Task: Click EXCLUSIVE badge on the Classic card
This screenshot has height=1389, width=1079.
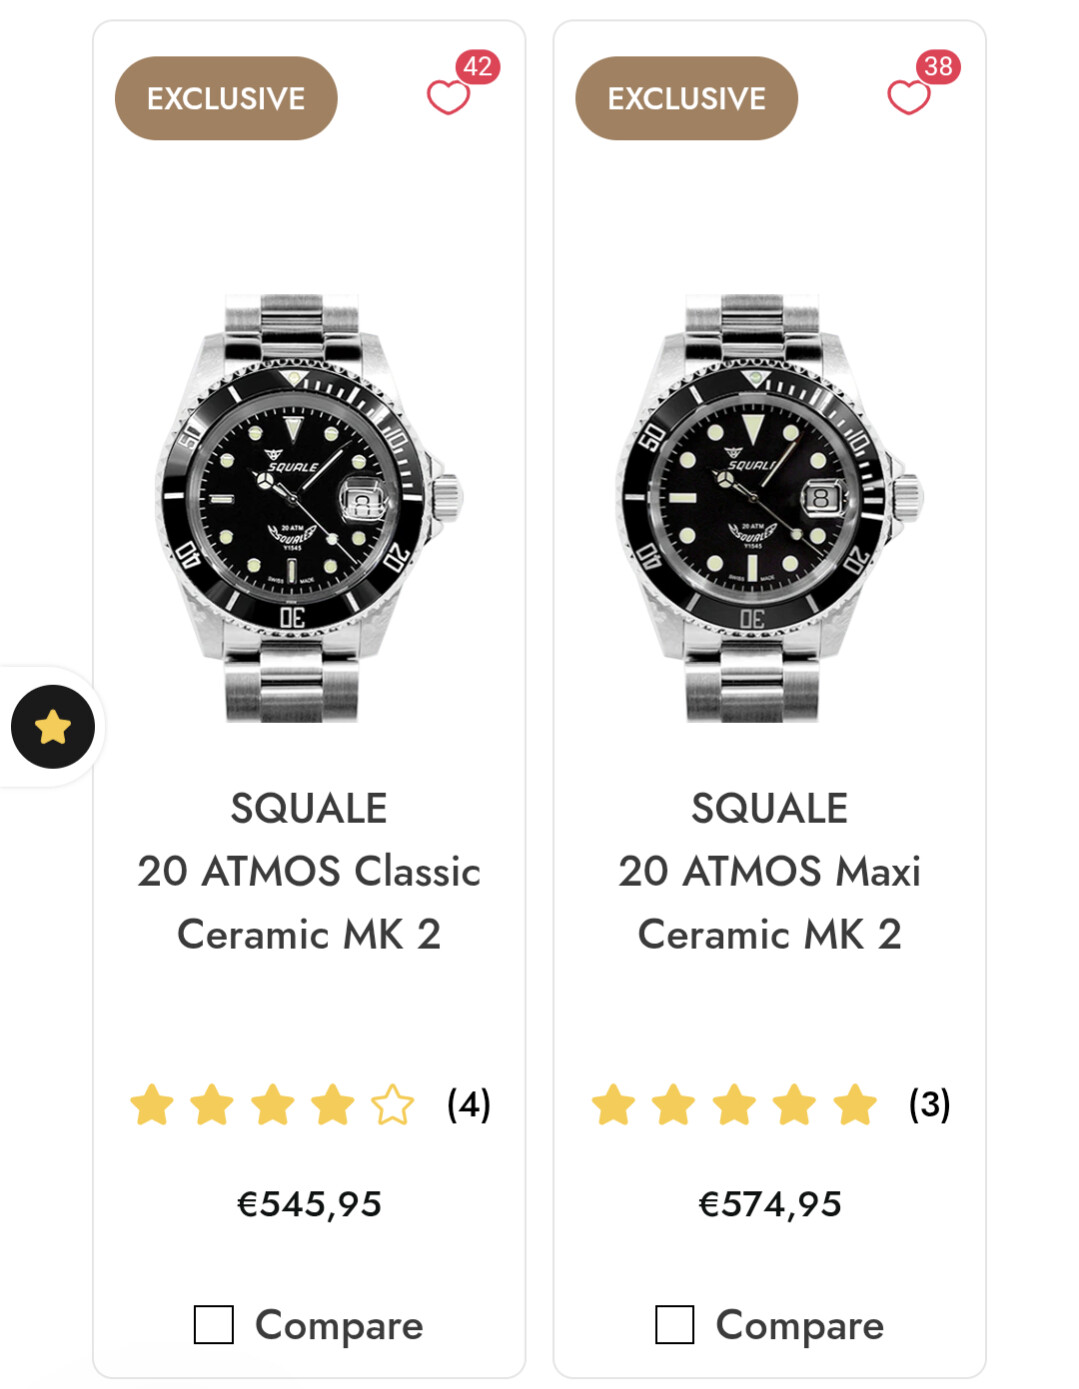Action: [x=226, y=98]
